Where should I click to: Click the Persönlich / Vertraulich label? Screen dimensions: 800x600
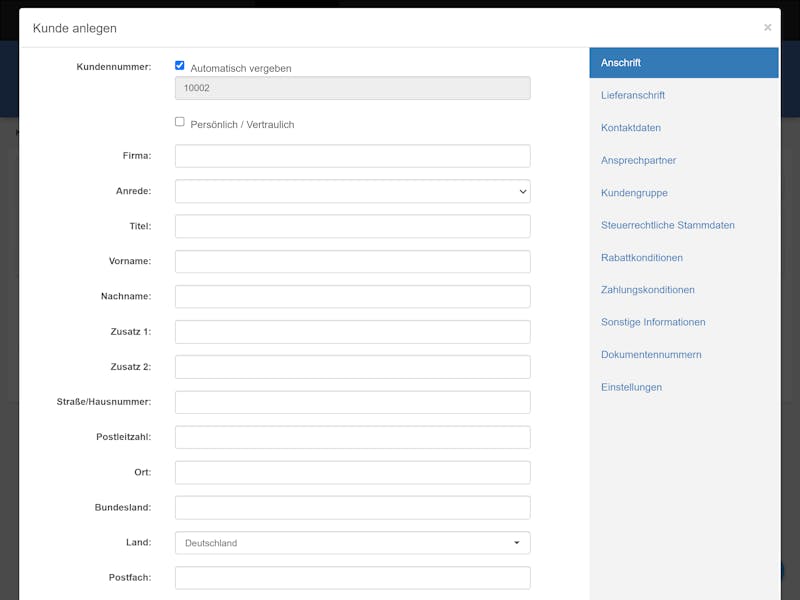click(242, 124)
